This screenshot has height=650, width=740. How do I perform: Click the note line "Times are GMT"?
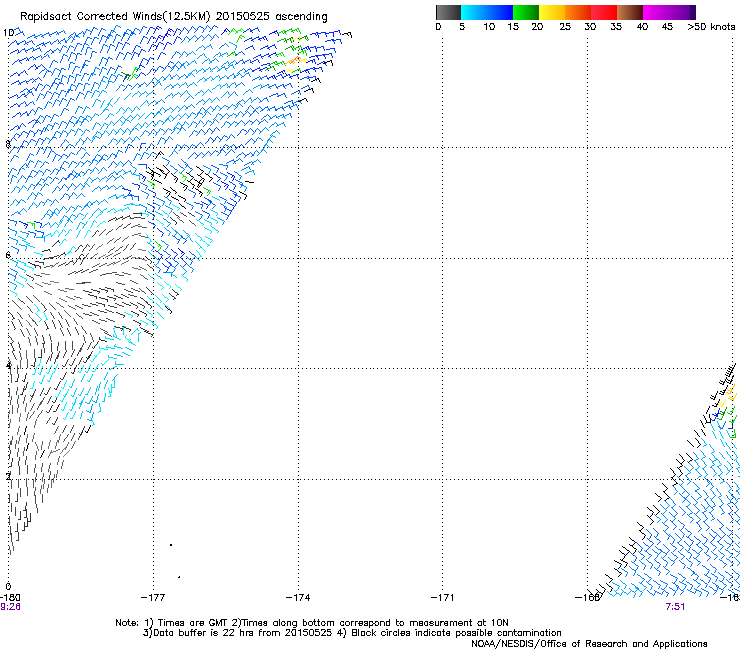click(193, 623)
